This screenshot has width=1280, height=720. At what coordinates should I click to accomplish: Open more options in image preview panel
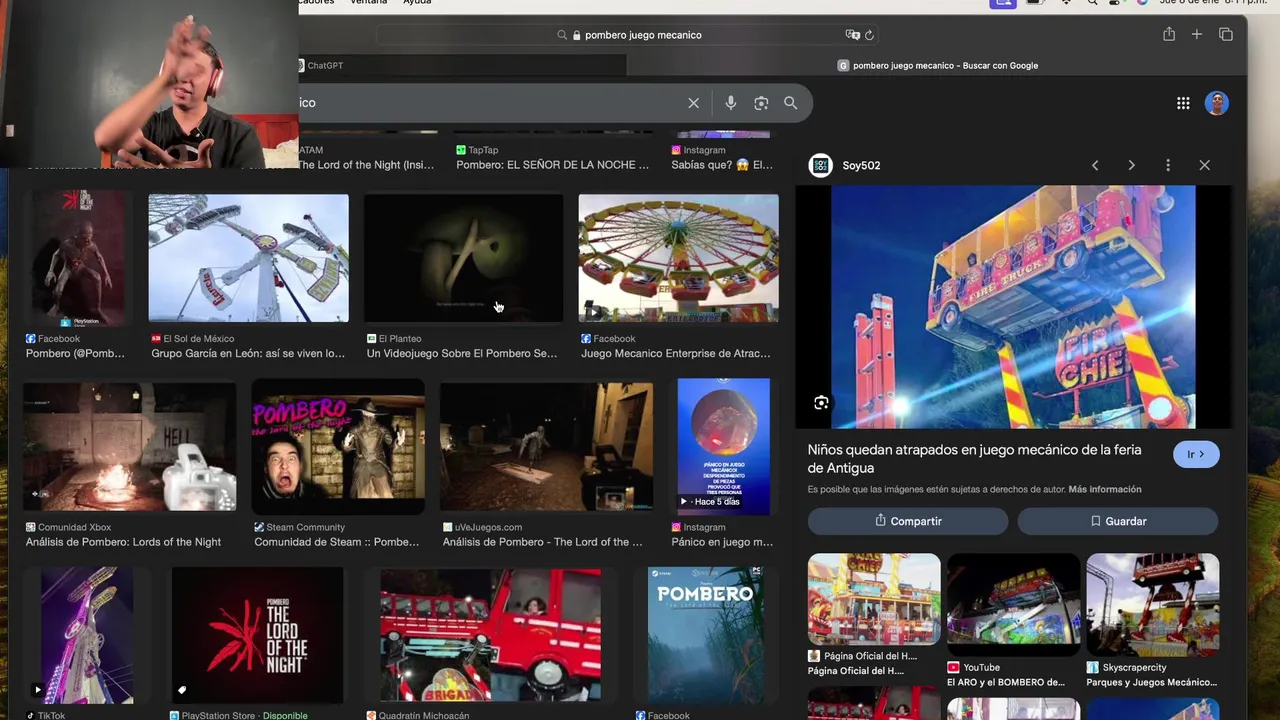point(1168,166)
